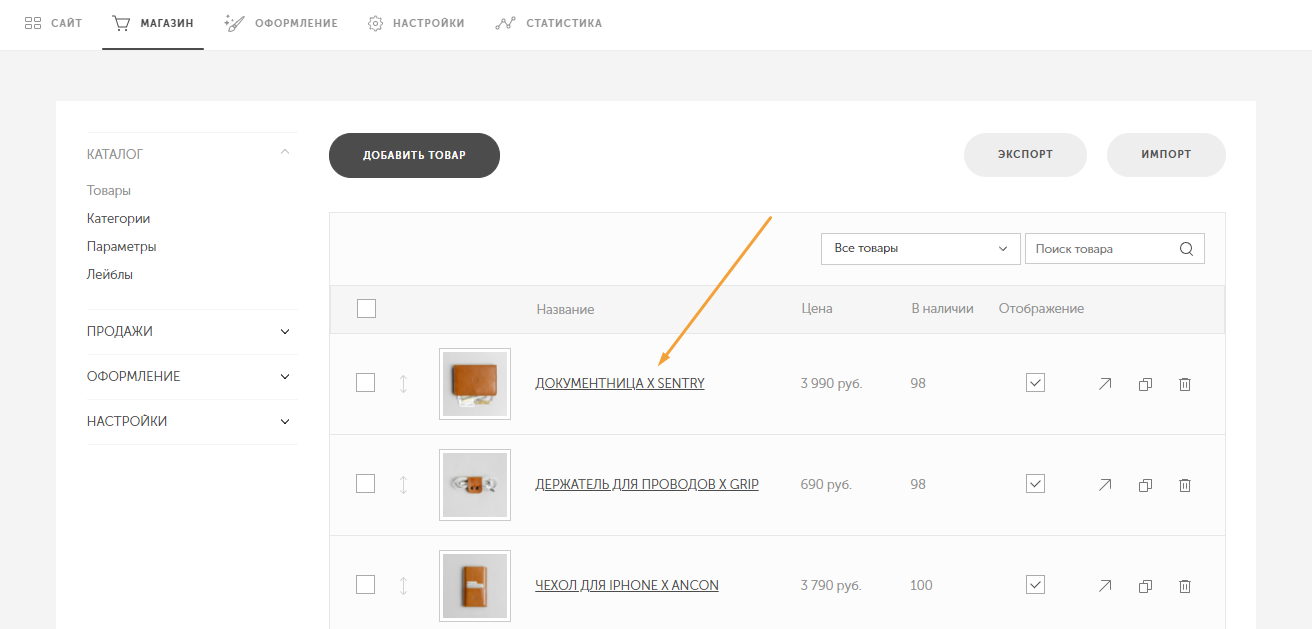Click the reorder handle for Чехол для iPhone
Viewport: 1312px width, 629px height.
(403, 585)
